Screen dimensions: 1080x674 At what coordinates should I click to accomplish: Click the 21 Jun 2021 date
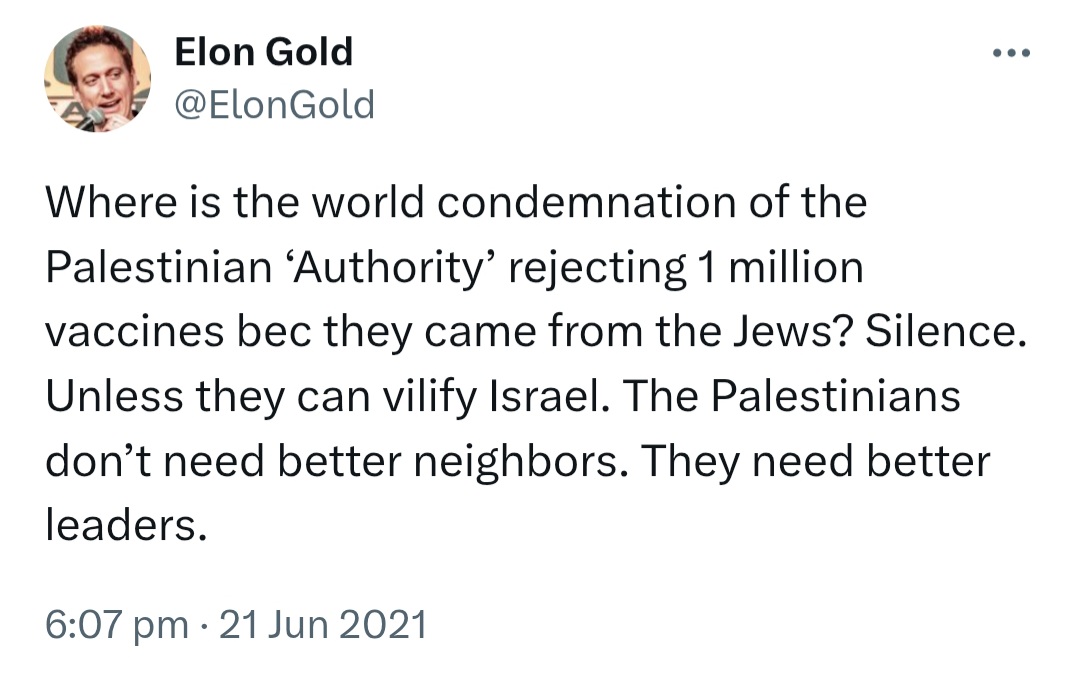tap(323, 625)
